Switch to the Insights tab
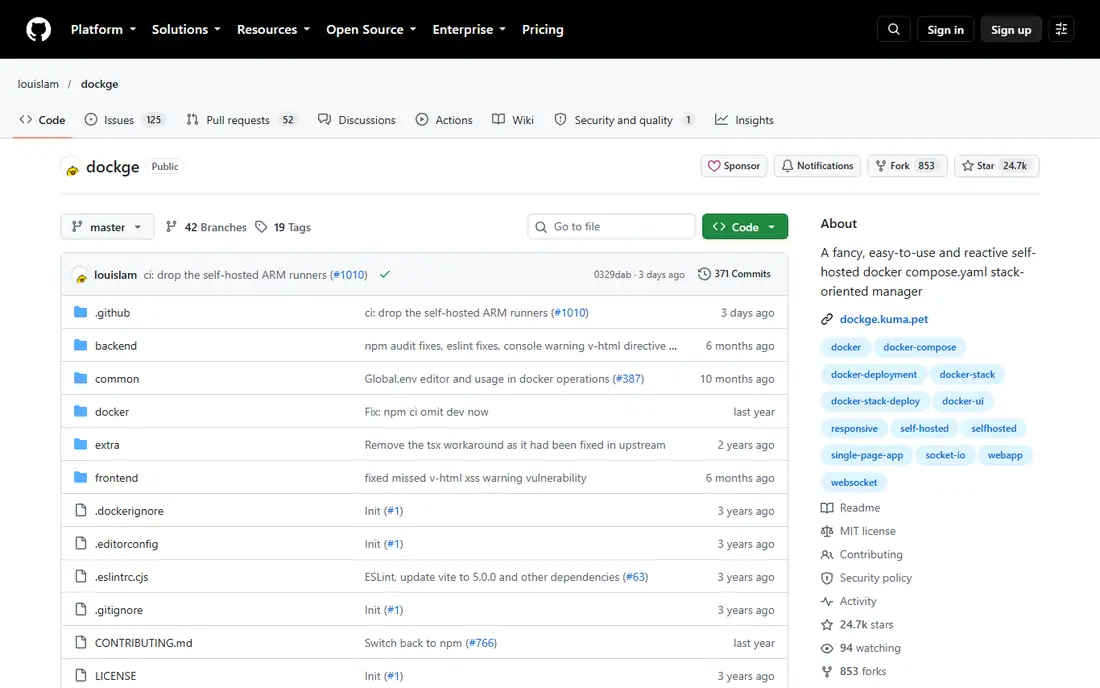The width and height of the screenshot is (1100, 688). tap(744, 120)
